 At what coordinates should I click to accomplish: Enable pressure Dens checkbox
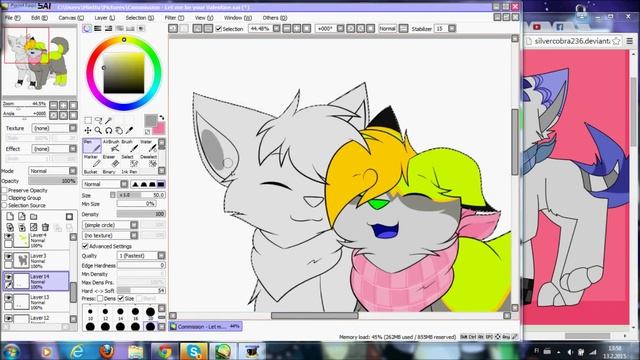(100, 298)
